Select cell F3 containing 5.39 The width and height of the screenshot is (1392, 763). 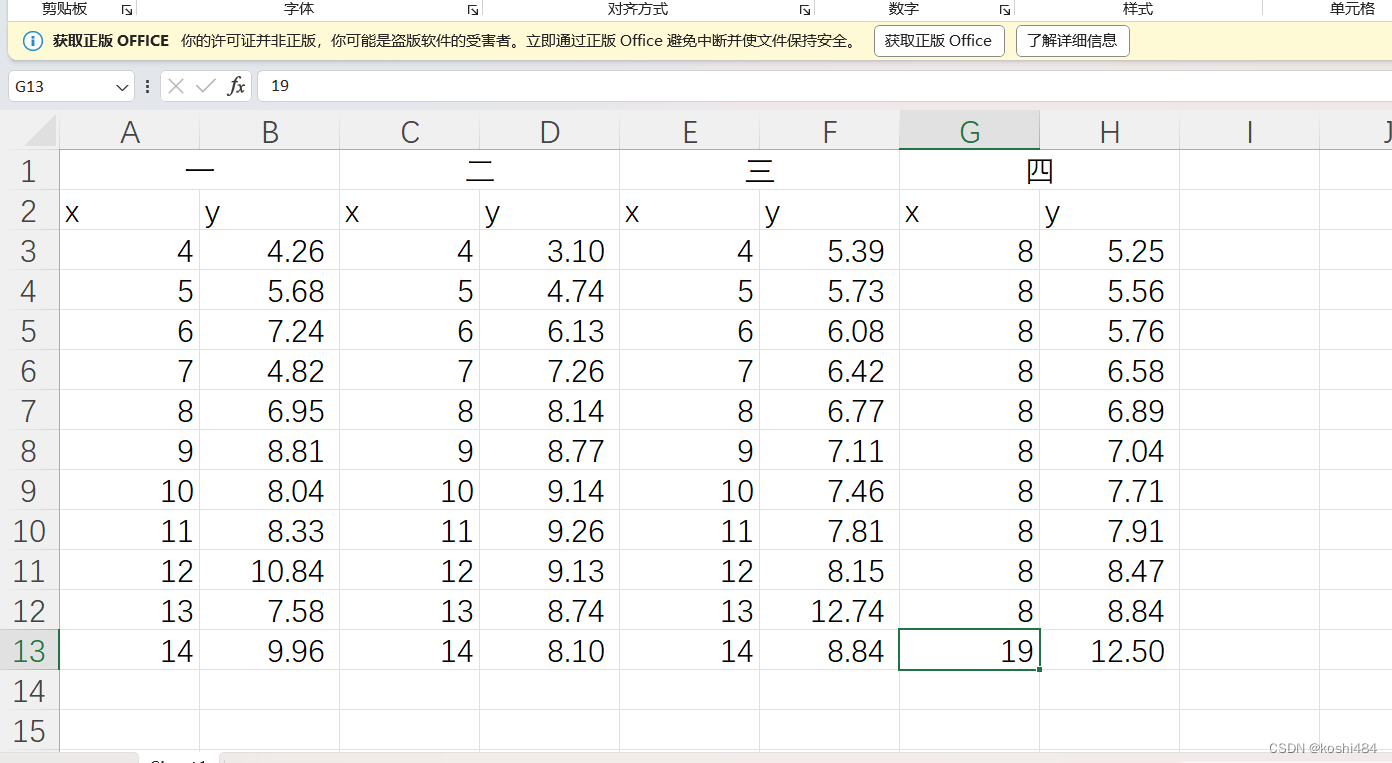[830, 251]
